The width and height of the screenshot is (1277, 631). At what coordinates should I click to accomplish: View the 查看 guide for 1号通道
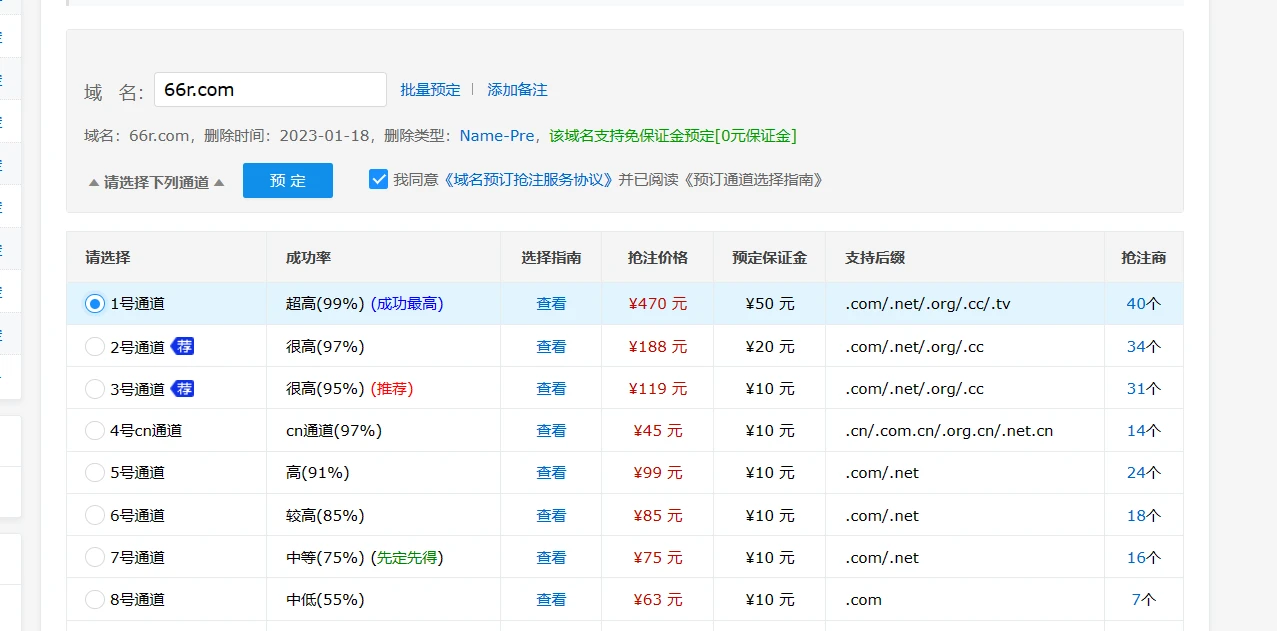pos(551,304)
